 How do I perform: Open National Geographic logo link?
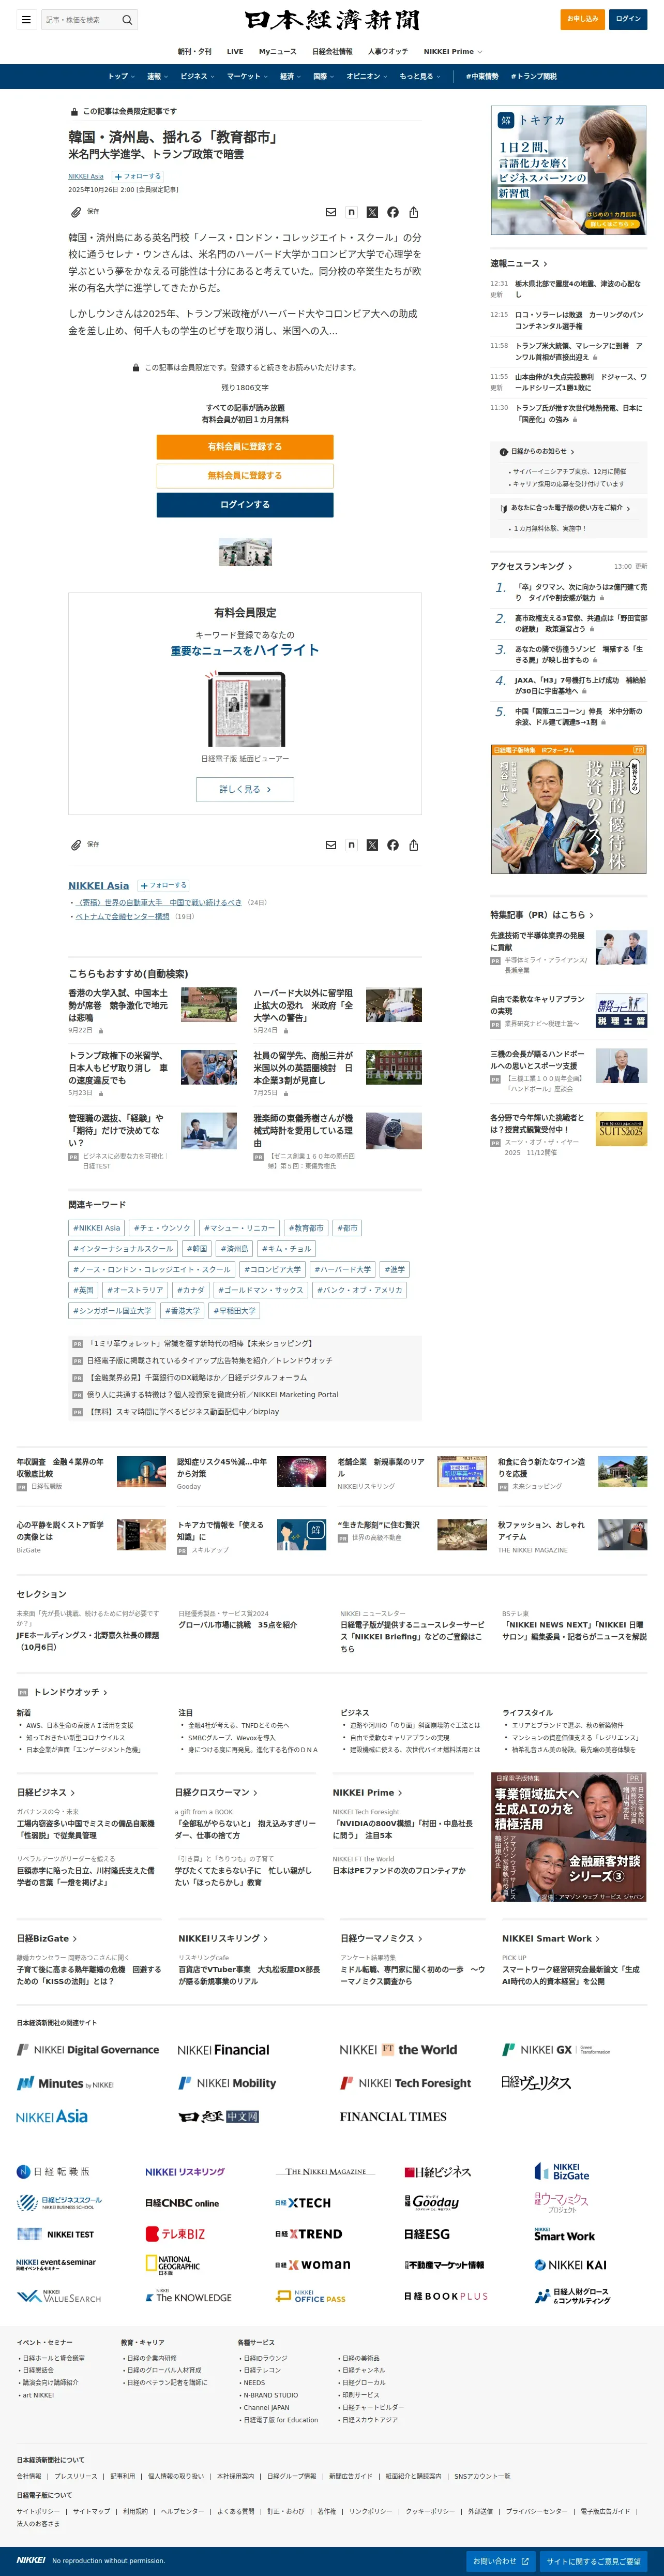(172, 2265)
